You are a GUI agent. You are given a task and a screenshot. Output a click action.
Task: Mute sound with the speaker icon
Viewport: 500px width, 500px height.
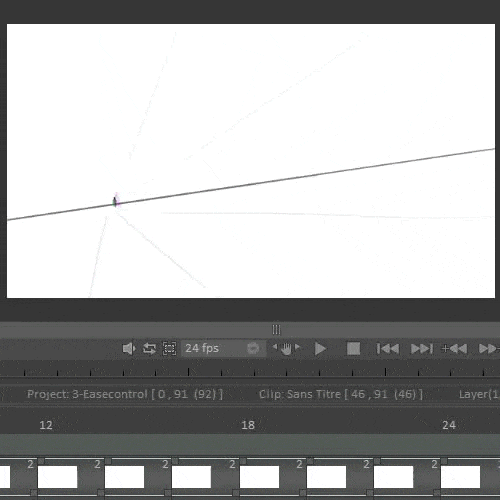tap(129, 349)
